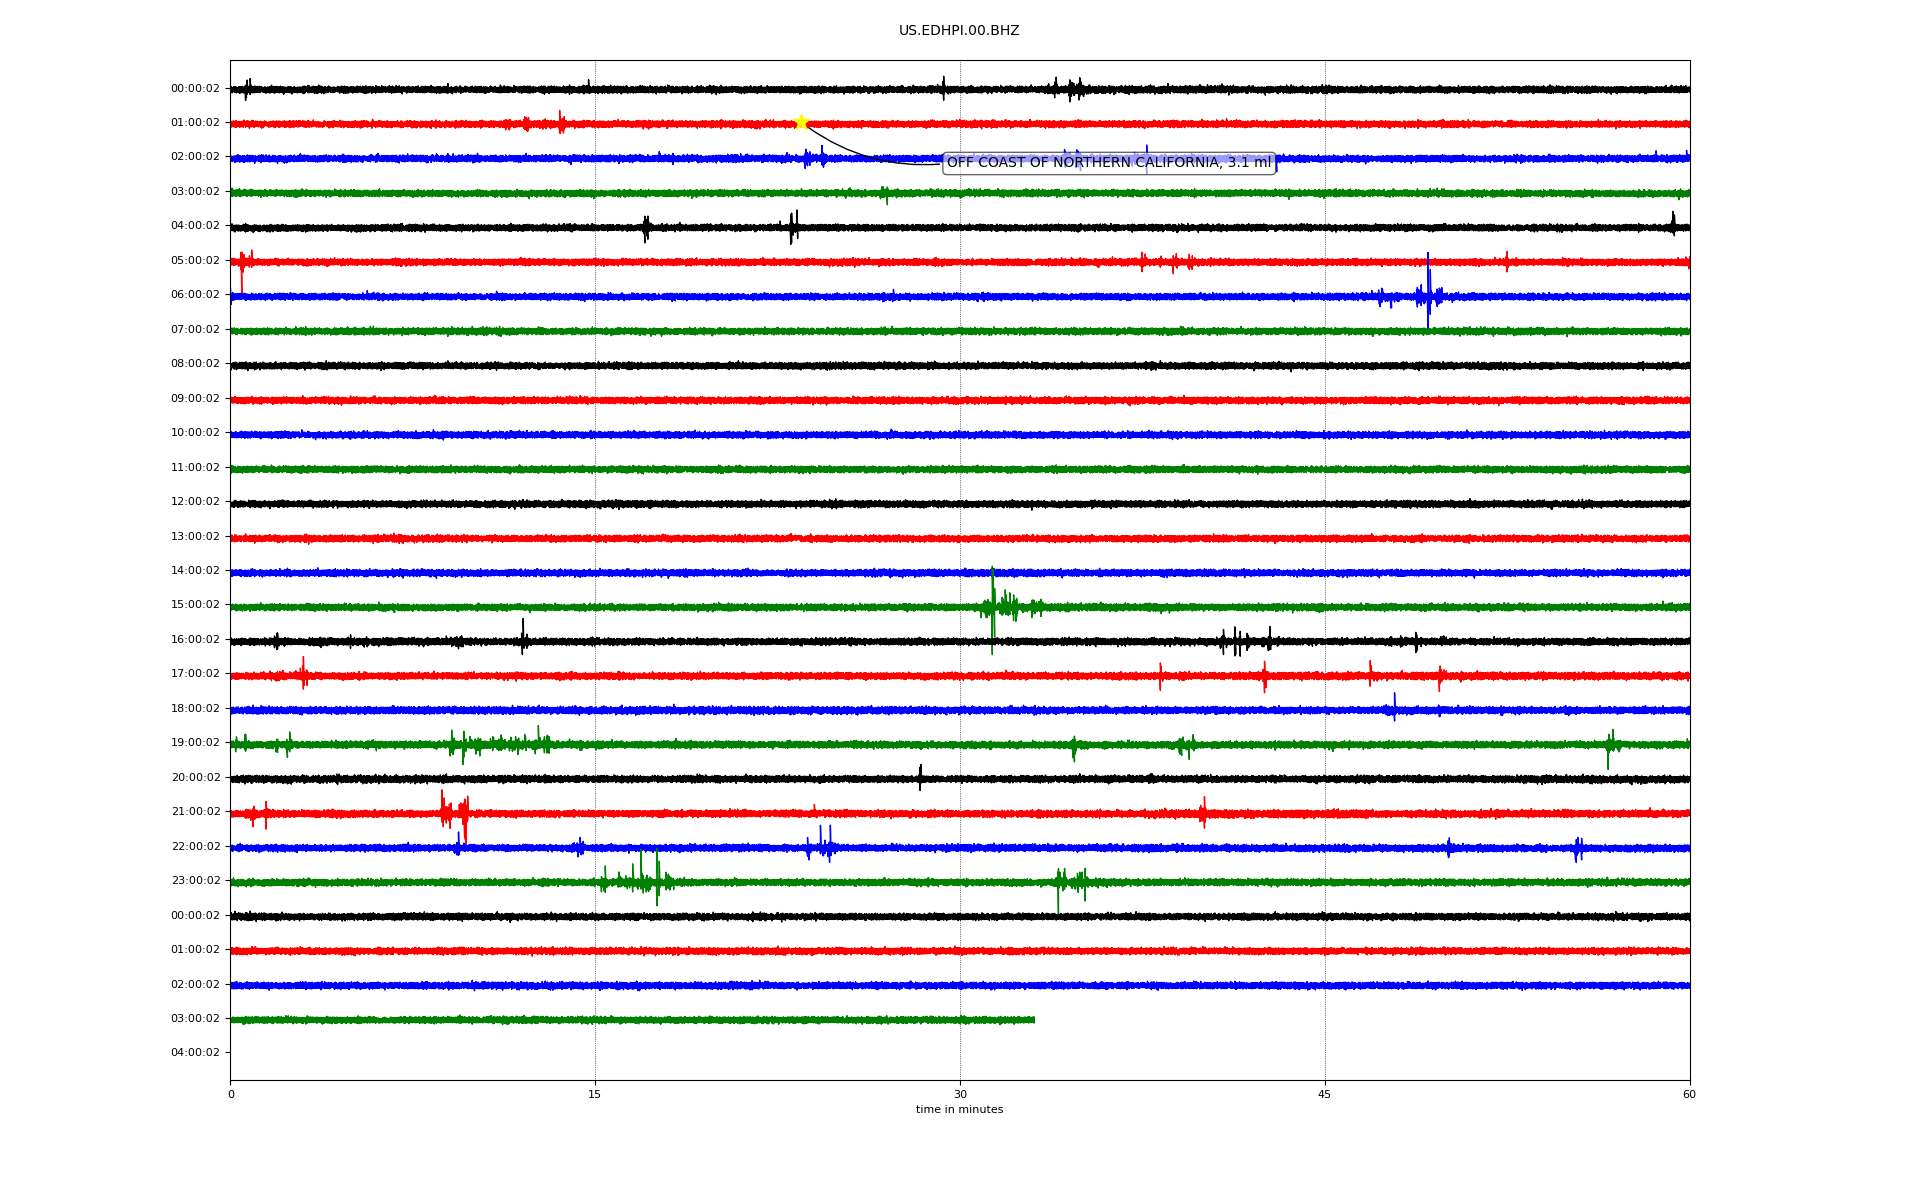Click the x-axis tick label 0
The height and width of the screenshot is (1200, 1920).
pos(231,1094)
